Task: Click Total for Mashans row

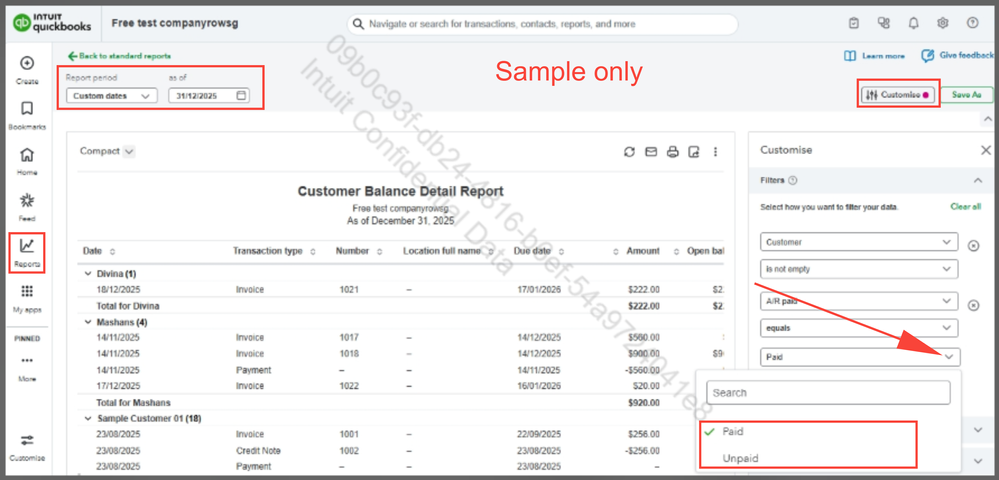Action: [402, 403]
